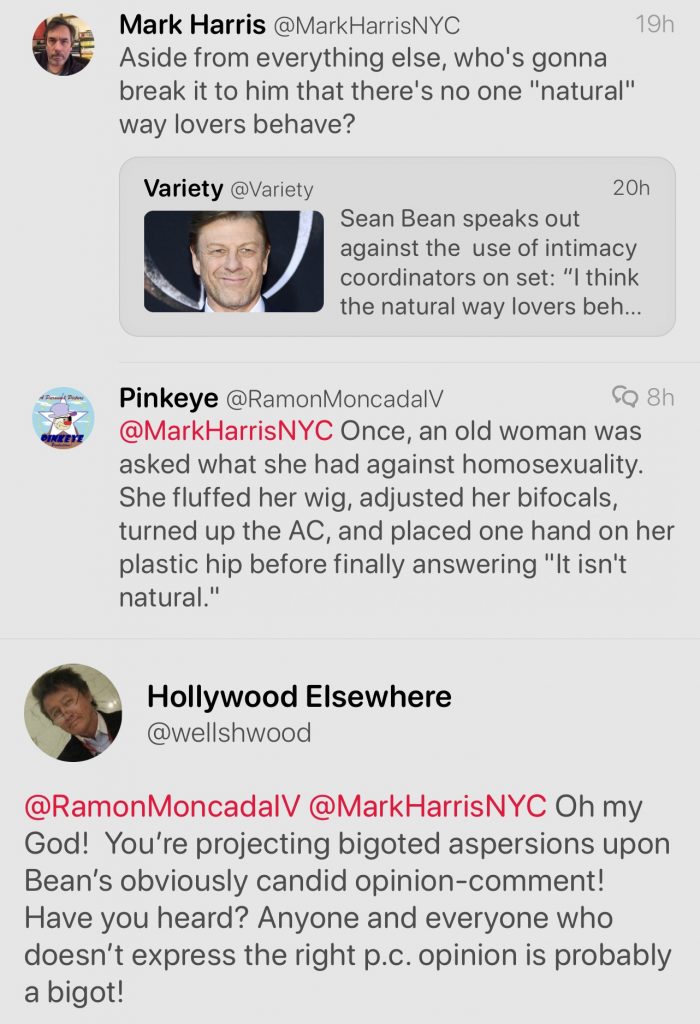Screen dimensions: 700x1024
Task: Open Pinkeye's profile picture
Action: [63, 418]
